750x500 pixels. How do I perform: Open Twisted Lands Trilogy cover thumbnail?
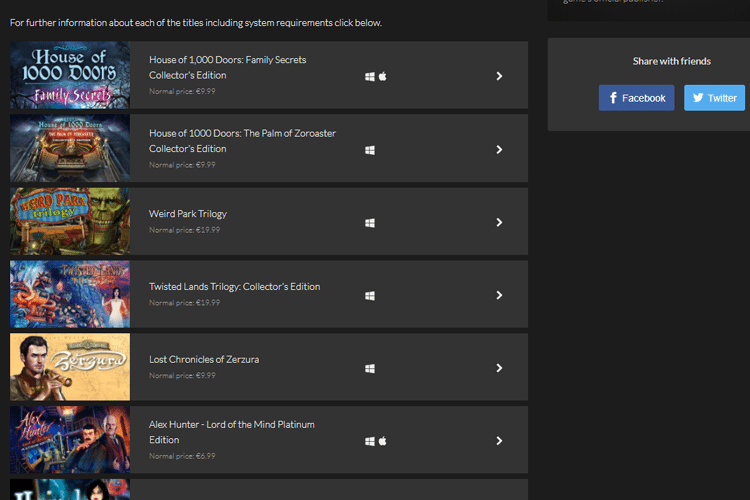tap(70, 294)
